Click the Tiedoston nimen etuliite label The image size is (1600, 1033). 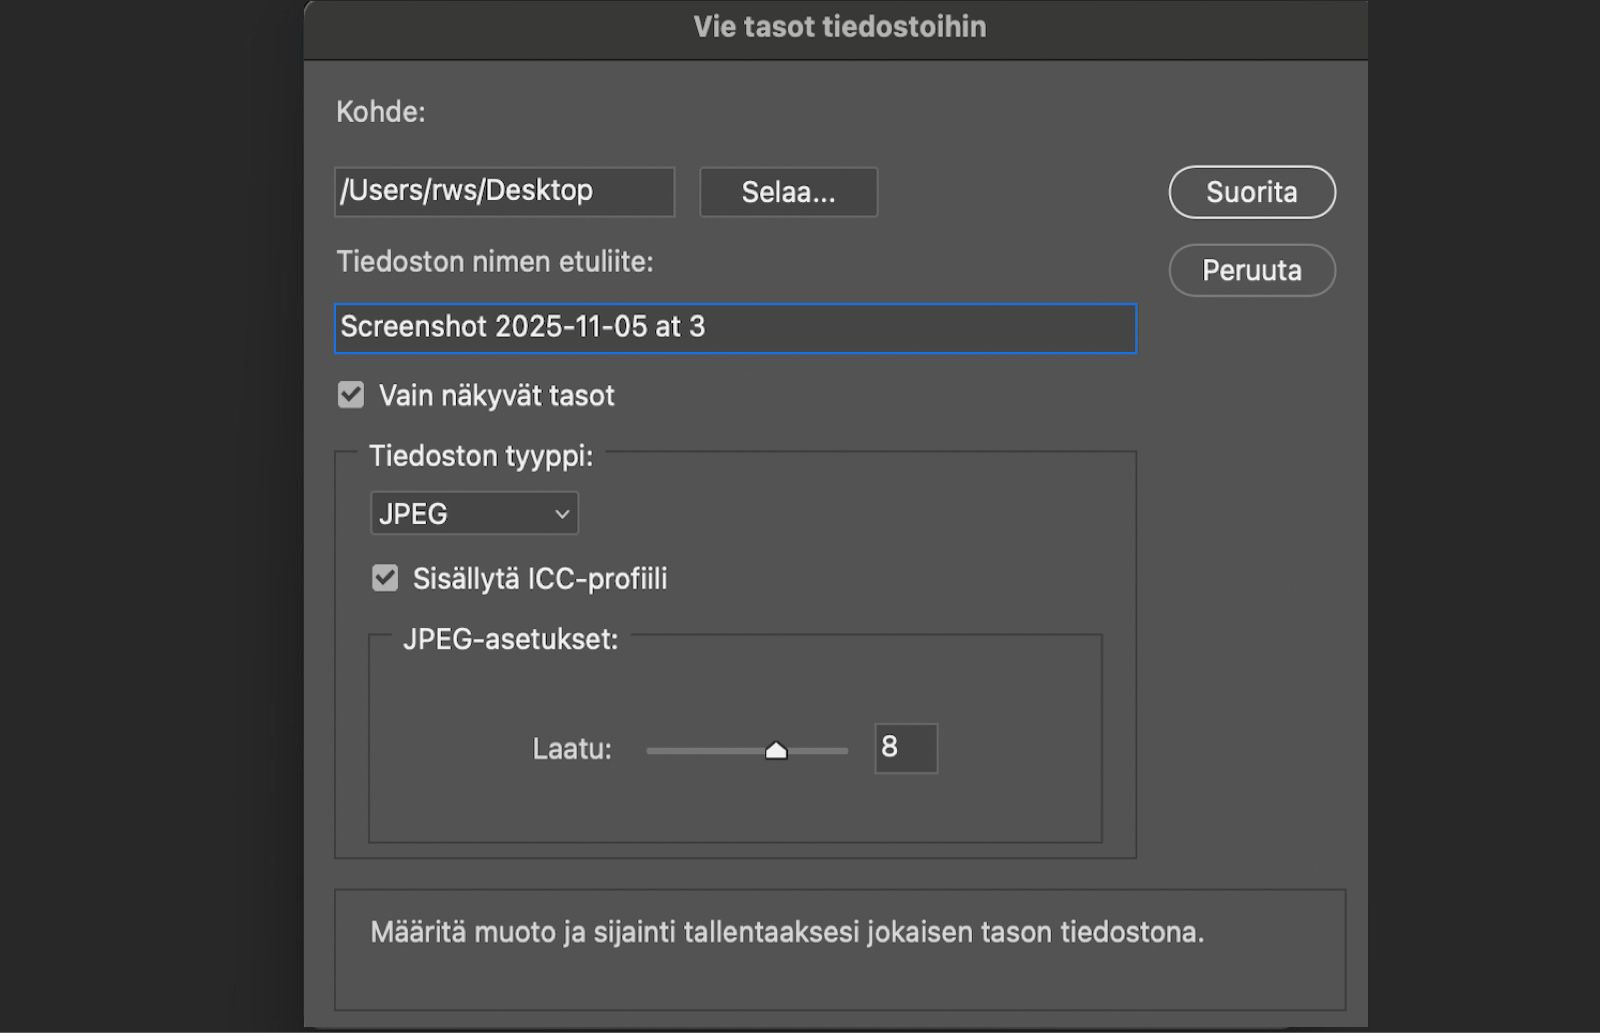pos(495,262)
